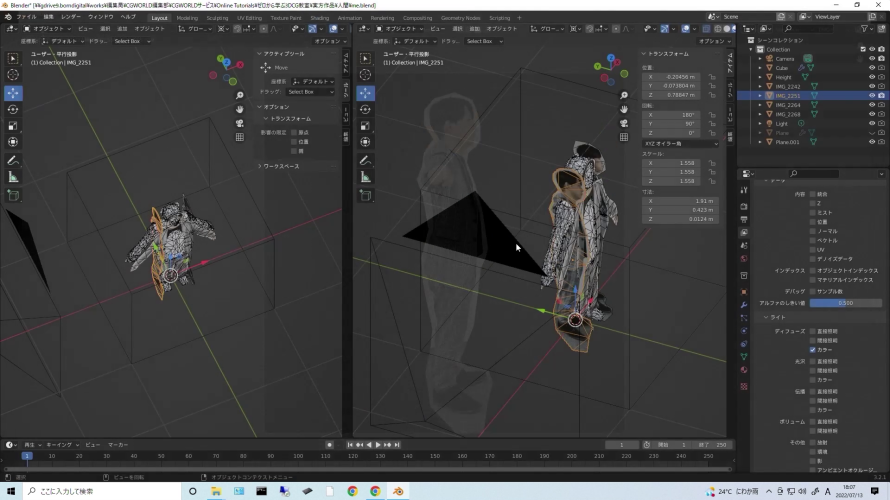
Task: Toggle Light visibility eye icon
Action: coord(872,123)
